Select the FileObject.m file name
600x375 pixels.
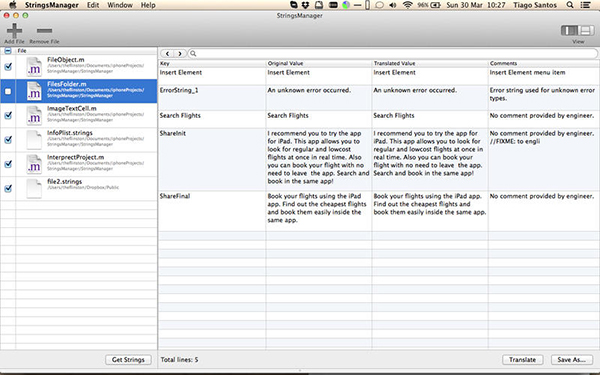(65, 60)
